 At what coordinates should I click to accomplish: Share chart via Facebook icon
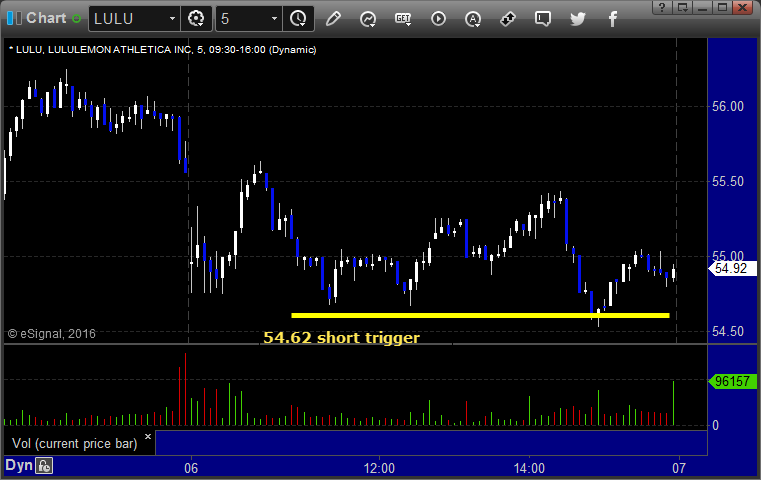point(612,19)
